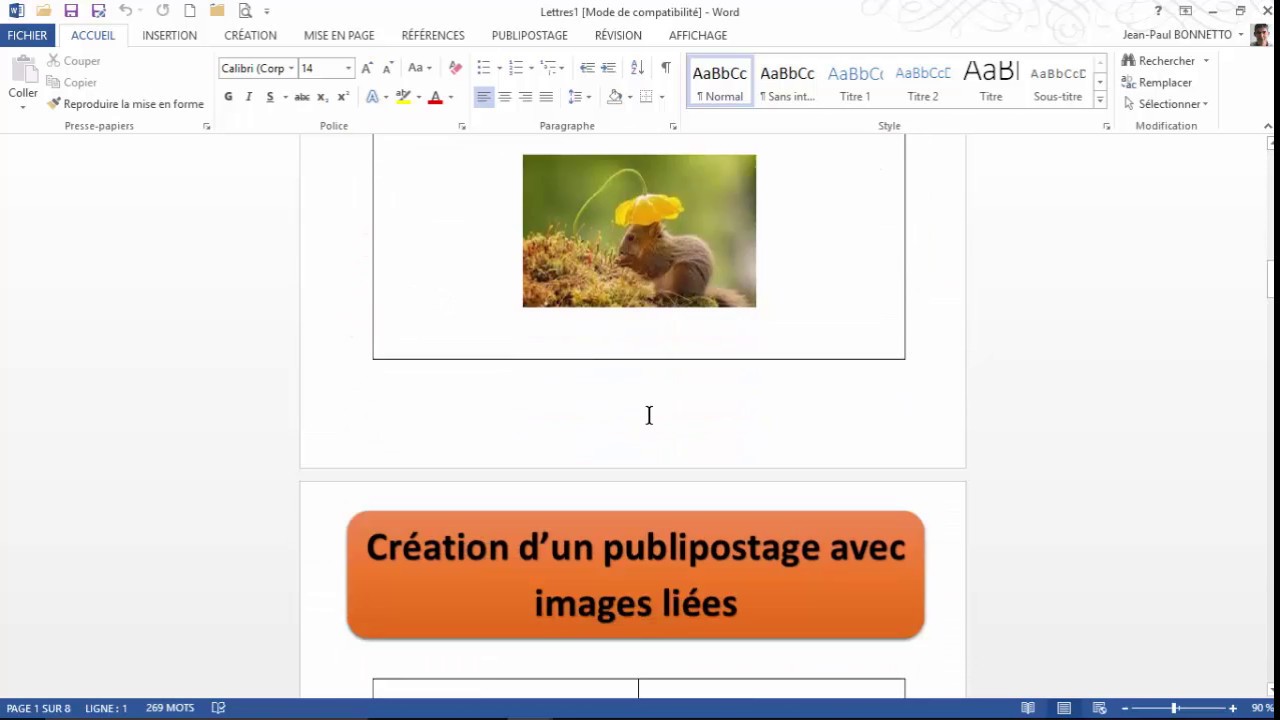Undo the last action

tap(125, 11)
